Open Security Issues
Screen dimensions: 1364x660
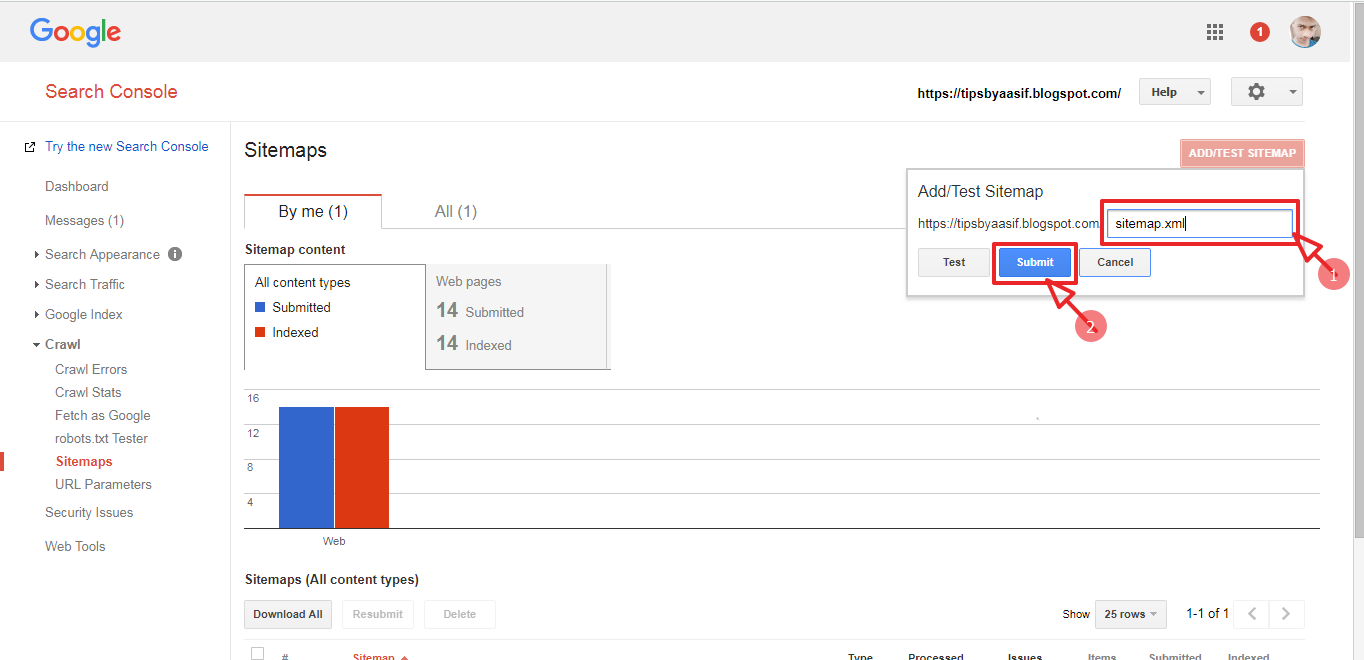point(89,512)
